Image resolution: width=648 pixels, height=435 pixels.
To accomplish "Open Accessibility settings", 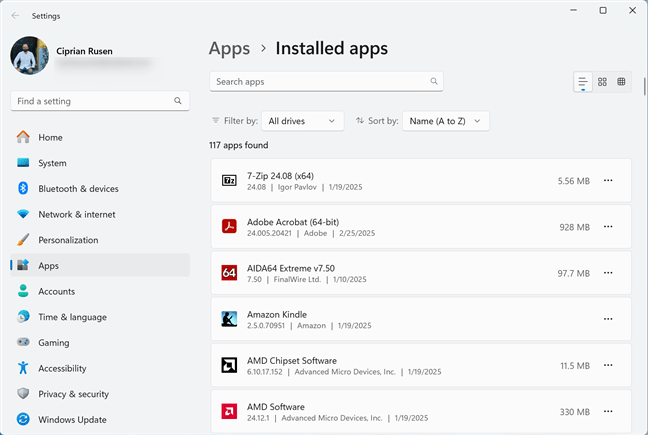I will tap(100, 368).
